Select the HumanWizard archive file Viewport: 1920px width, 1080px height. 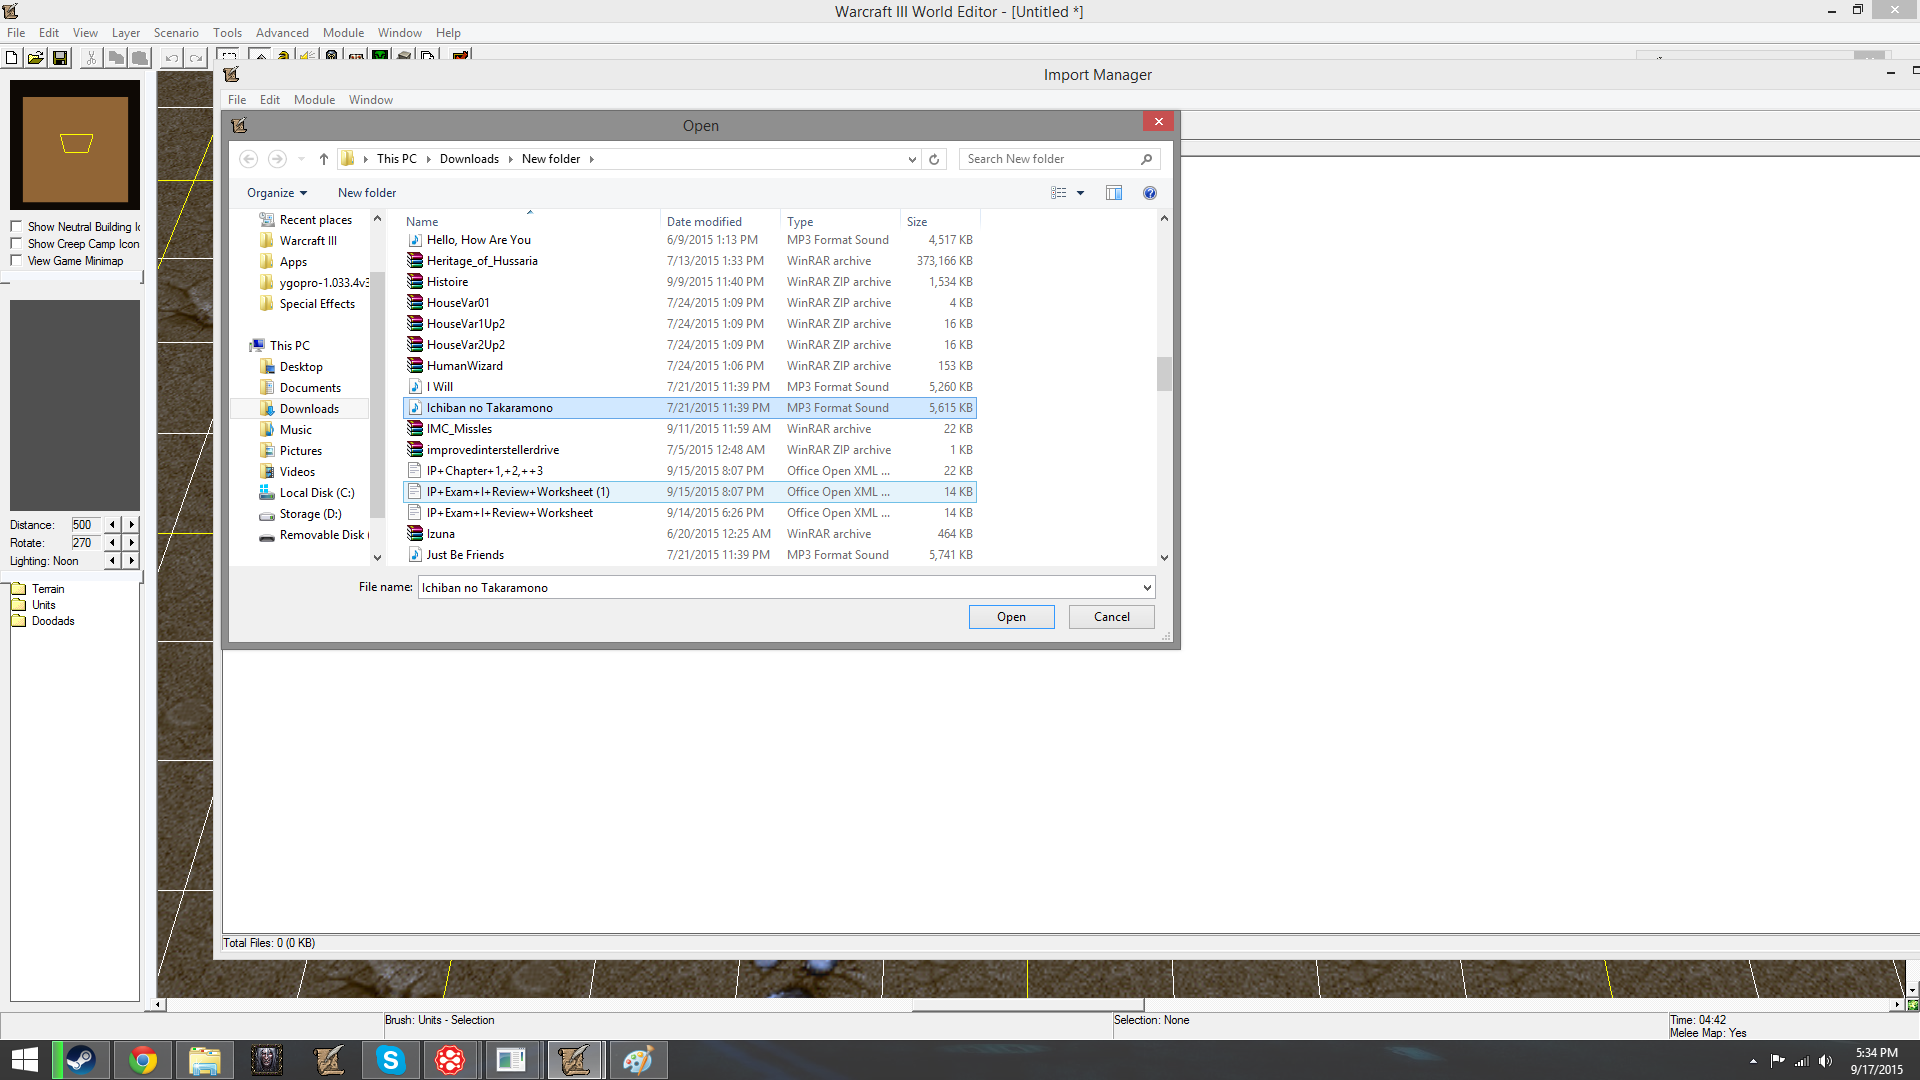click(689, 366)
